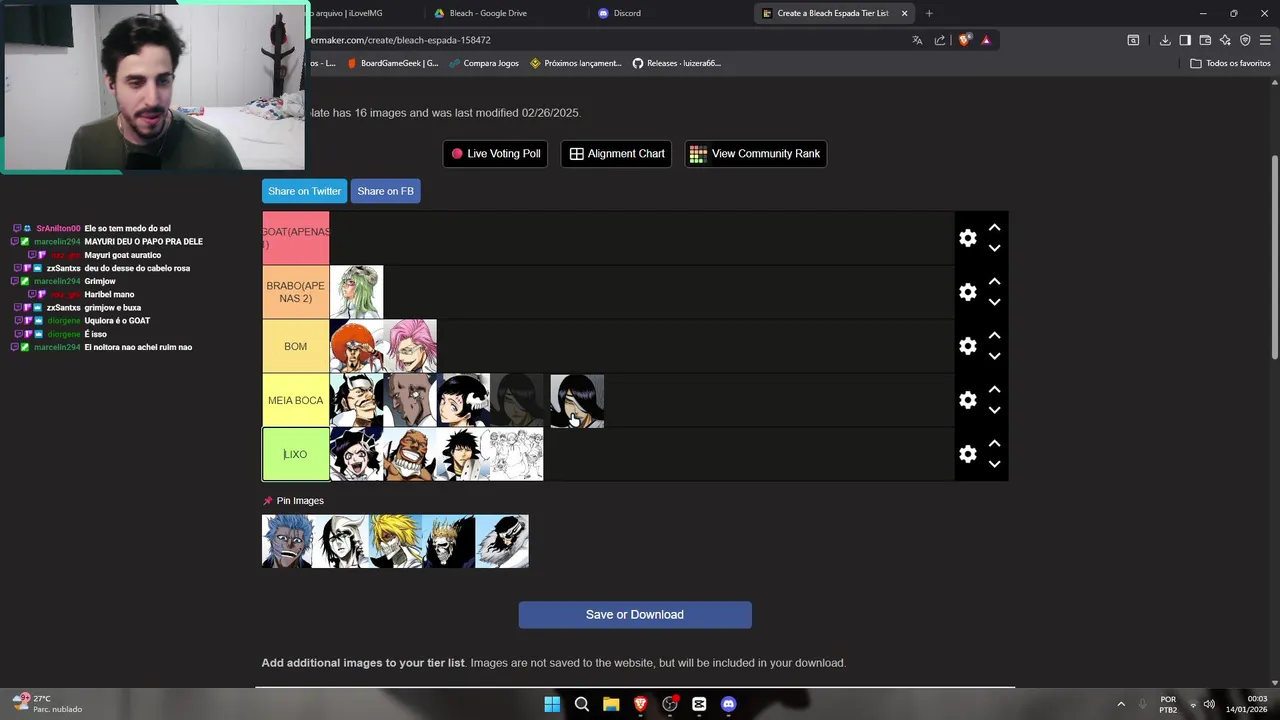Pick skull-faced character from image pool
Viewport: 1280px width, 720px height.
click(448, 541)
